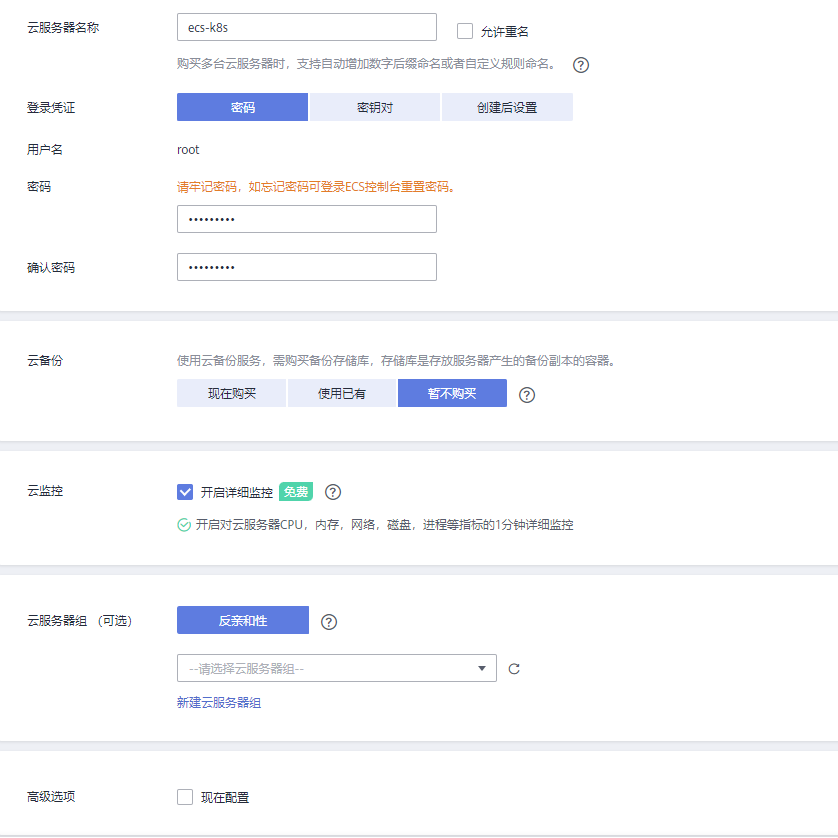Refresh the cloud server group list
The height and width of the screenshot is (838, 838).
click(x=514, y=669)
